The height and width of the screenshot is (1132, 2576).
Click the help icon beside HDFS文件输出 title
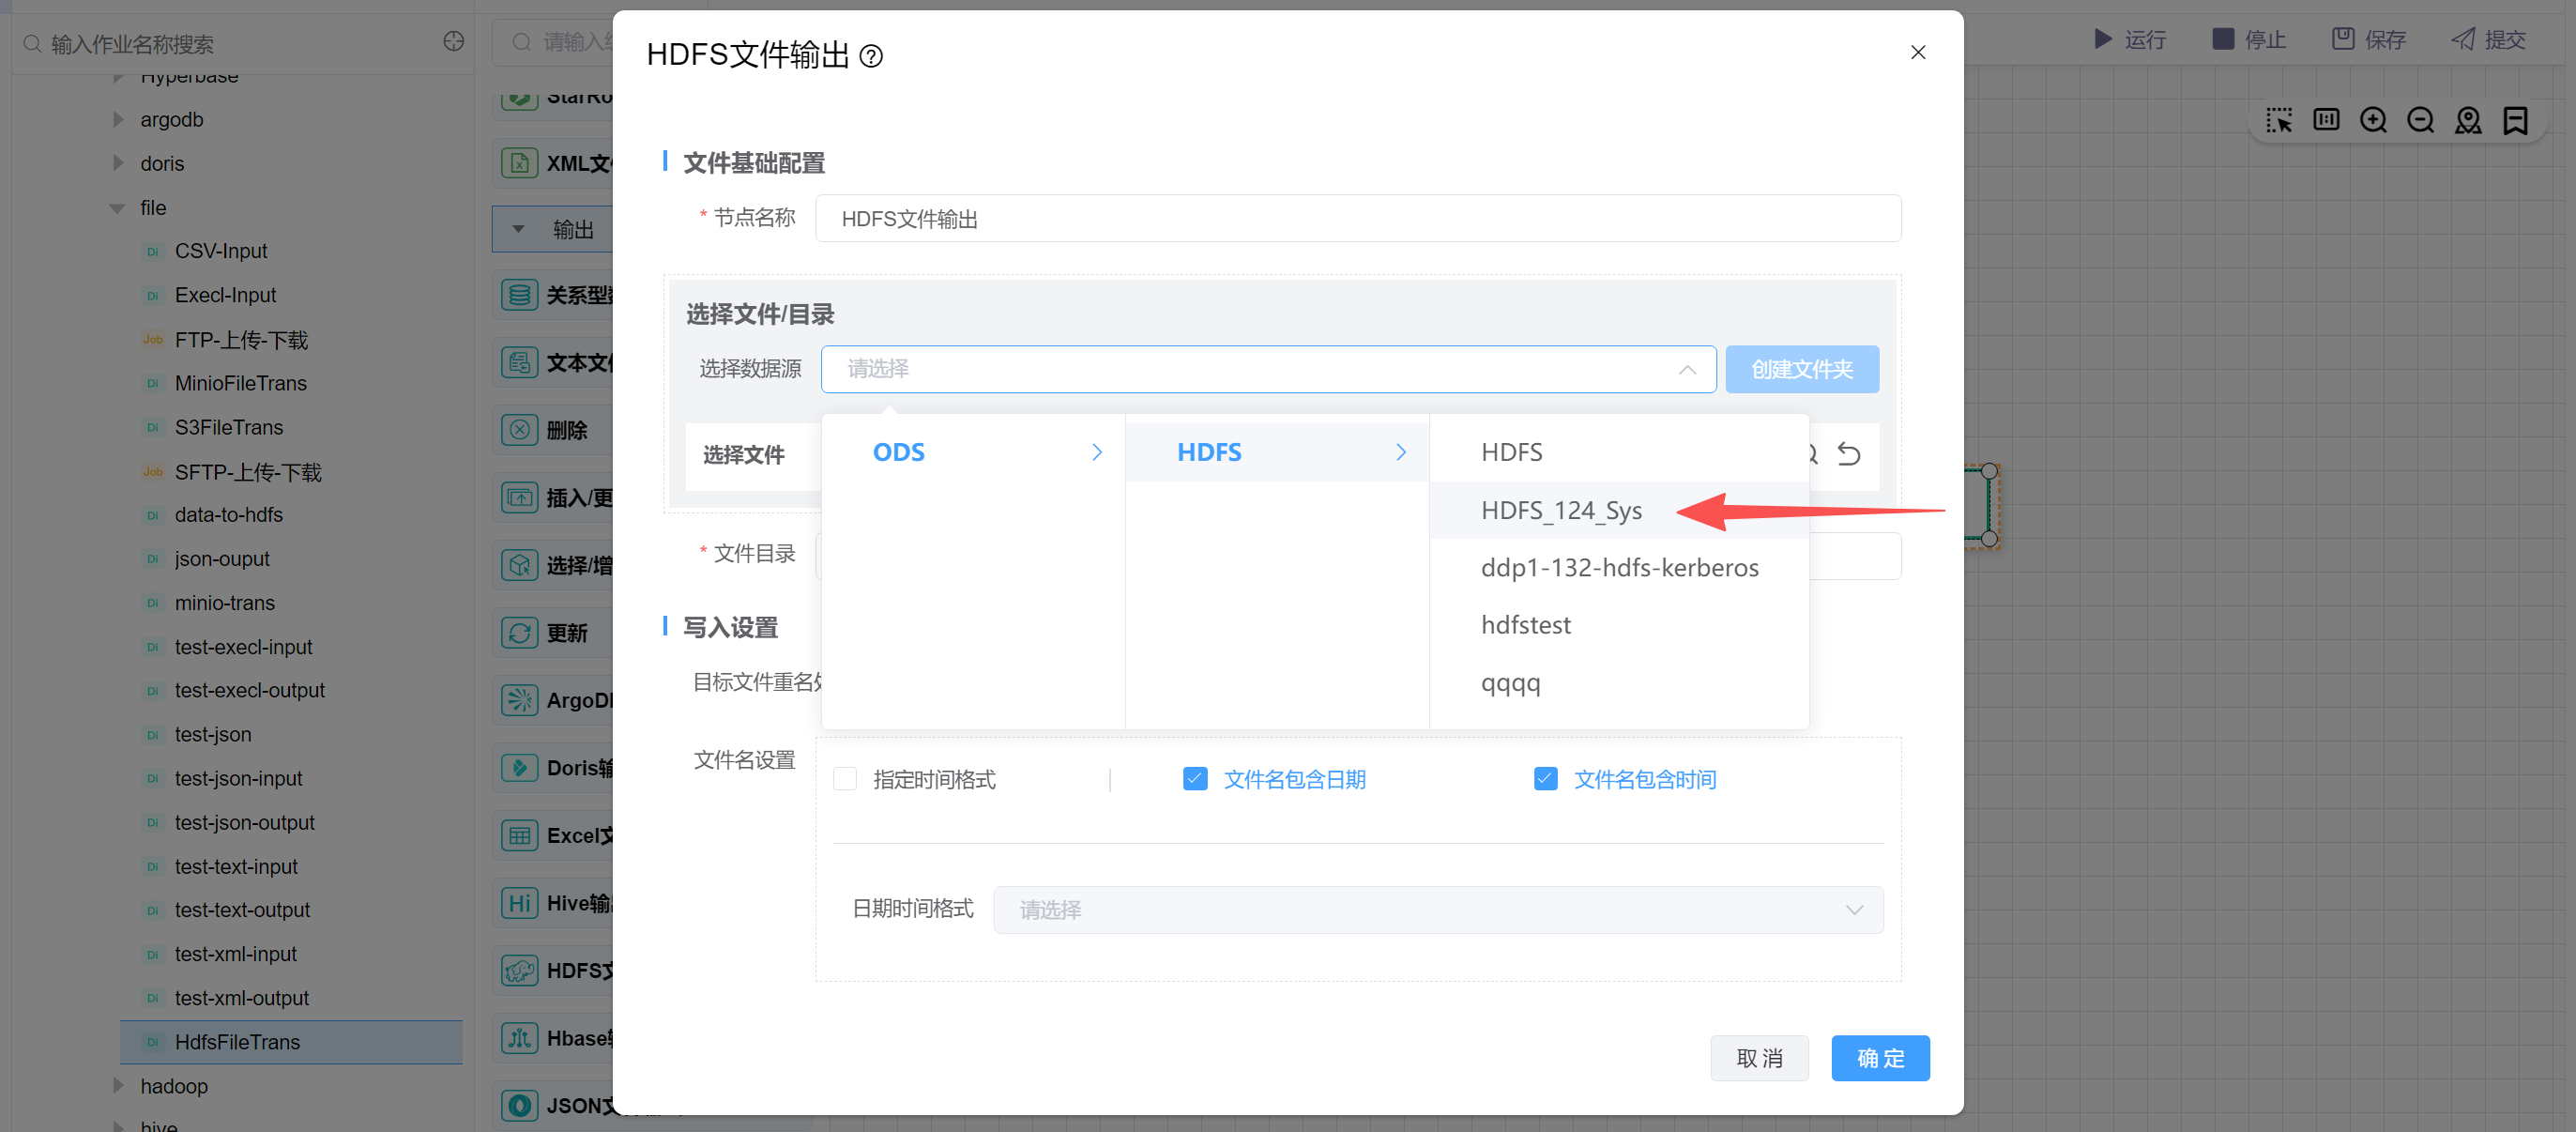871,56
